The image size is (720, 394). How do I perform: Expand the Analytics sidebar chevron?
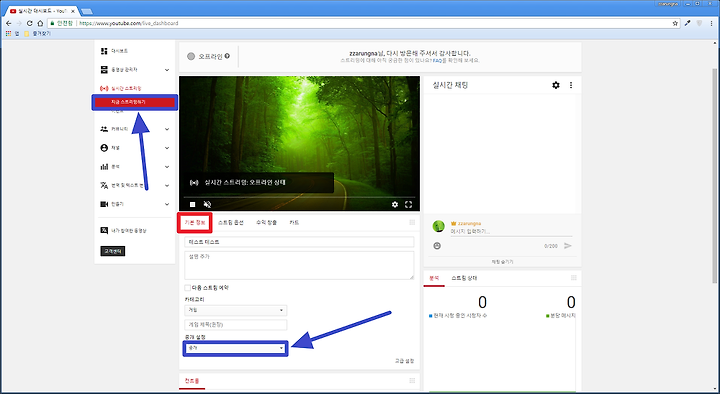coord(167,167)
